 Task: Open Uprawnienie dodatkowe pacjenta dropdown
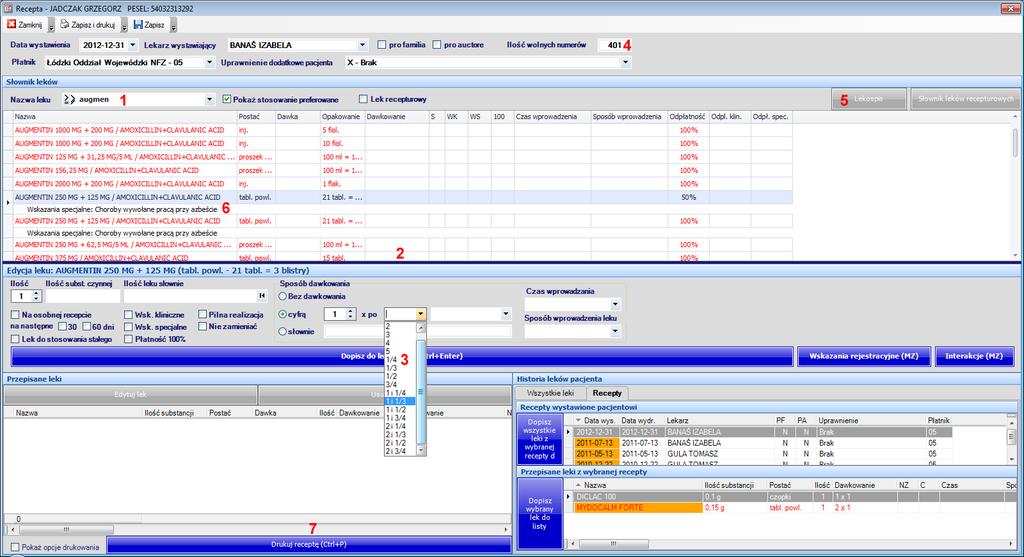tap(625, 63)
